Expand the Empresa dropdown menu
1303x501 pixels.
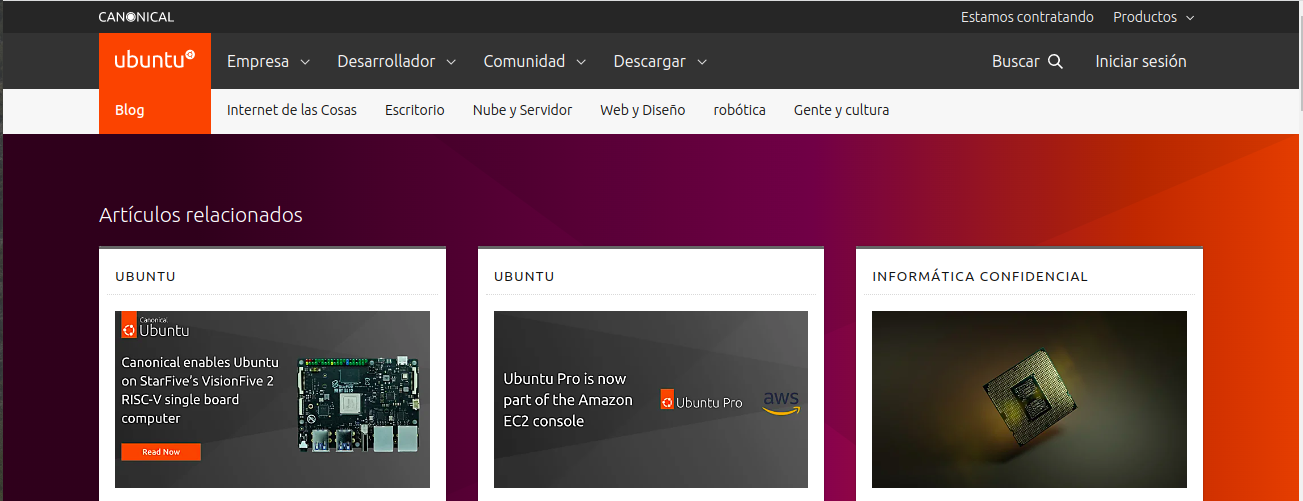click(x=268, y=62)
